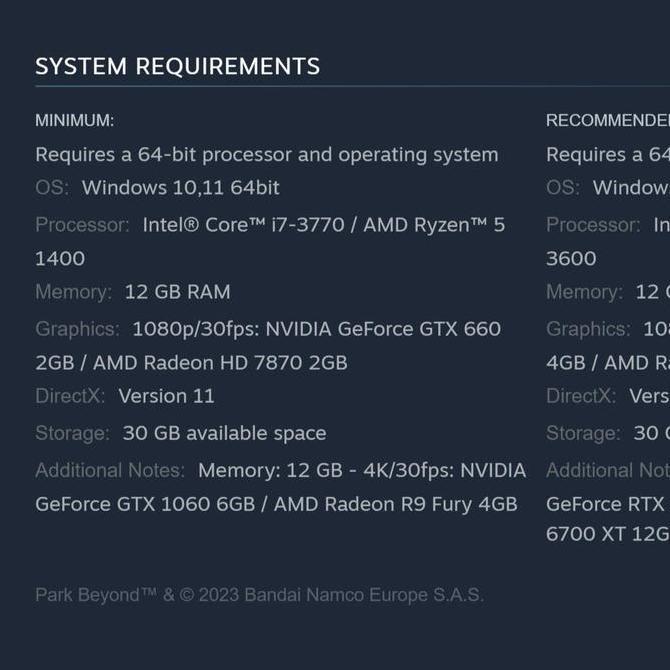Click 'GeForce RTX' in recommended notes
Screen dimensions: 670x670
(x=605, y=504)
